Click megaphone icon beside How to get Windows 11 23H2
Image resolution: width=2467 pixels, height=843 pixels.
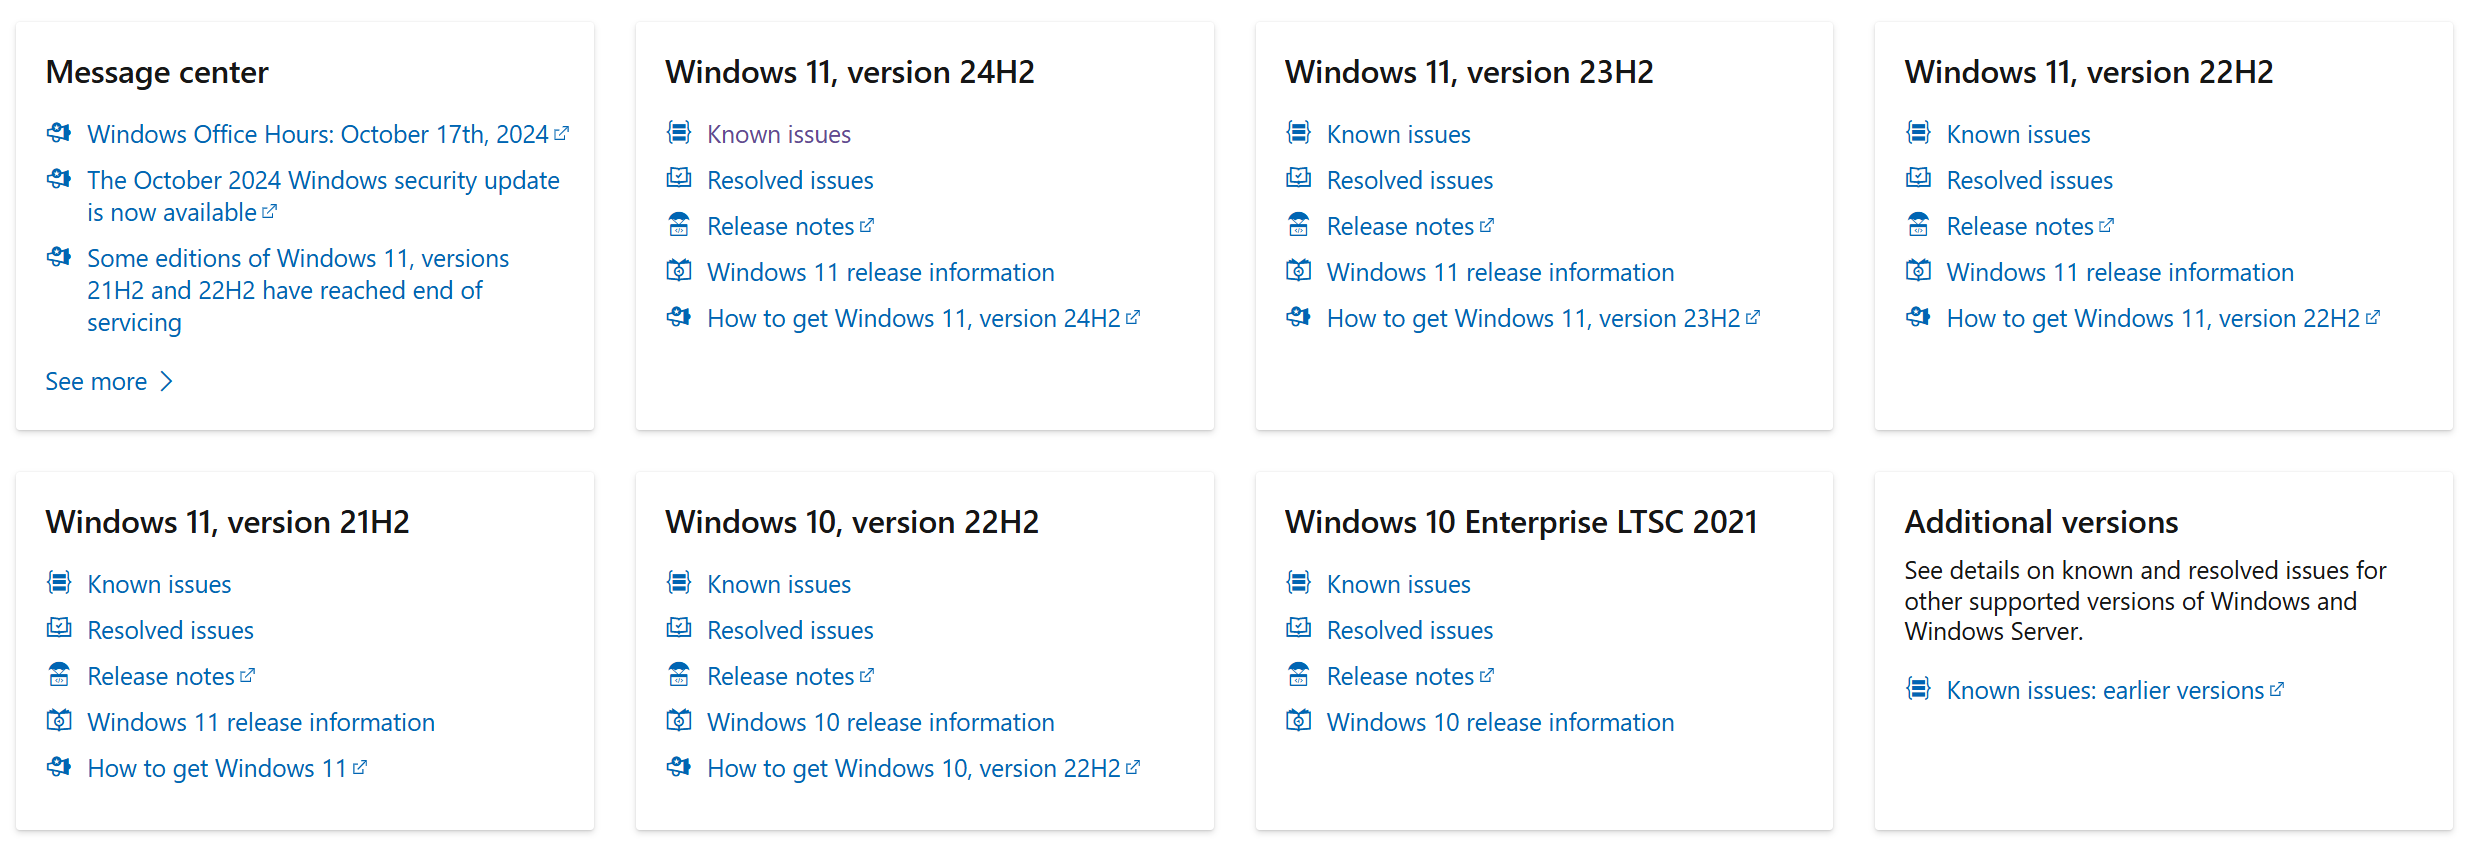coord(1298,317)
